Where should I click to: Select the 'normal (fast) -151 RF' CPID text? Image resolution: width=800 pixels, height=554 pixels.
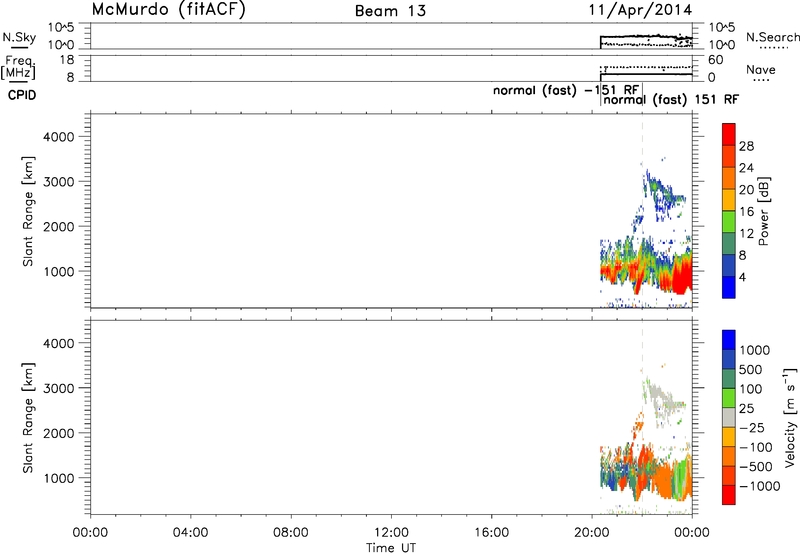click(x=566, y=90)
